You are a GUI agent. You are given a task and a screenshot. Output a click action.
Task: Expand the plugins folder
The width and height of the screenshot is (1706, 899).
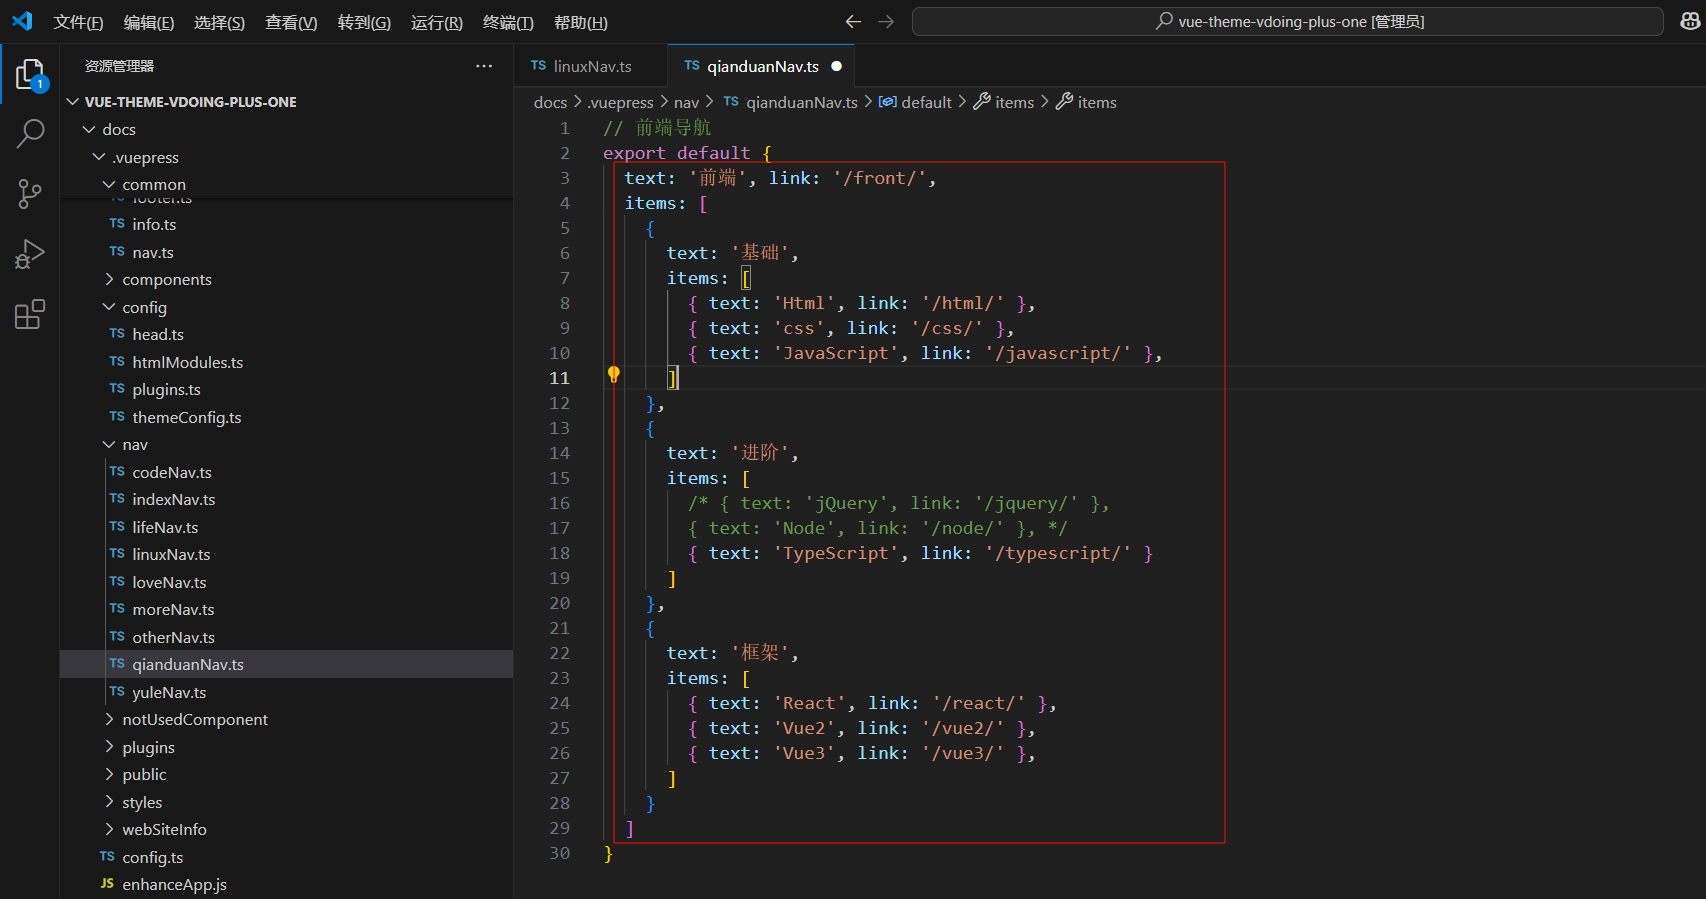286,747
